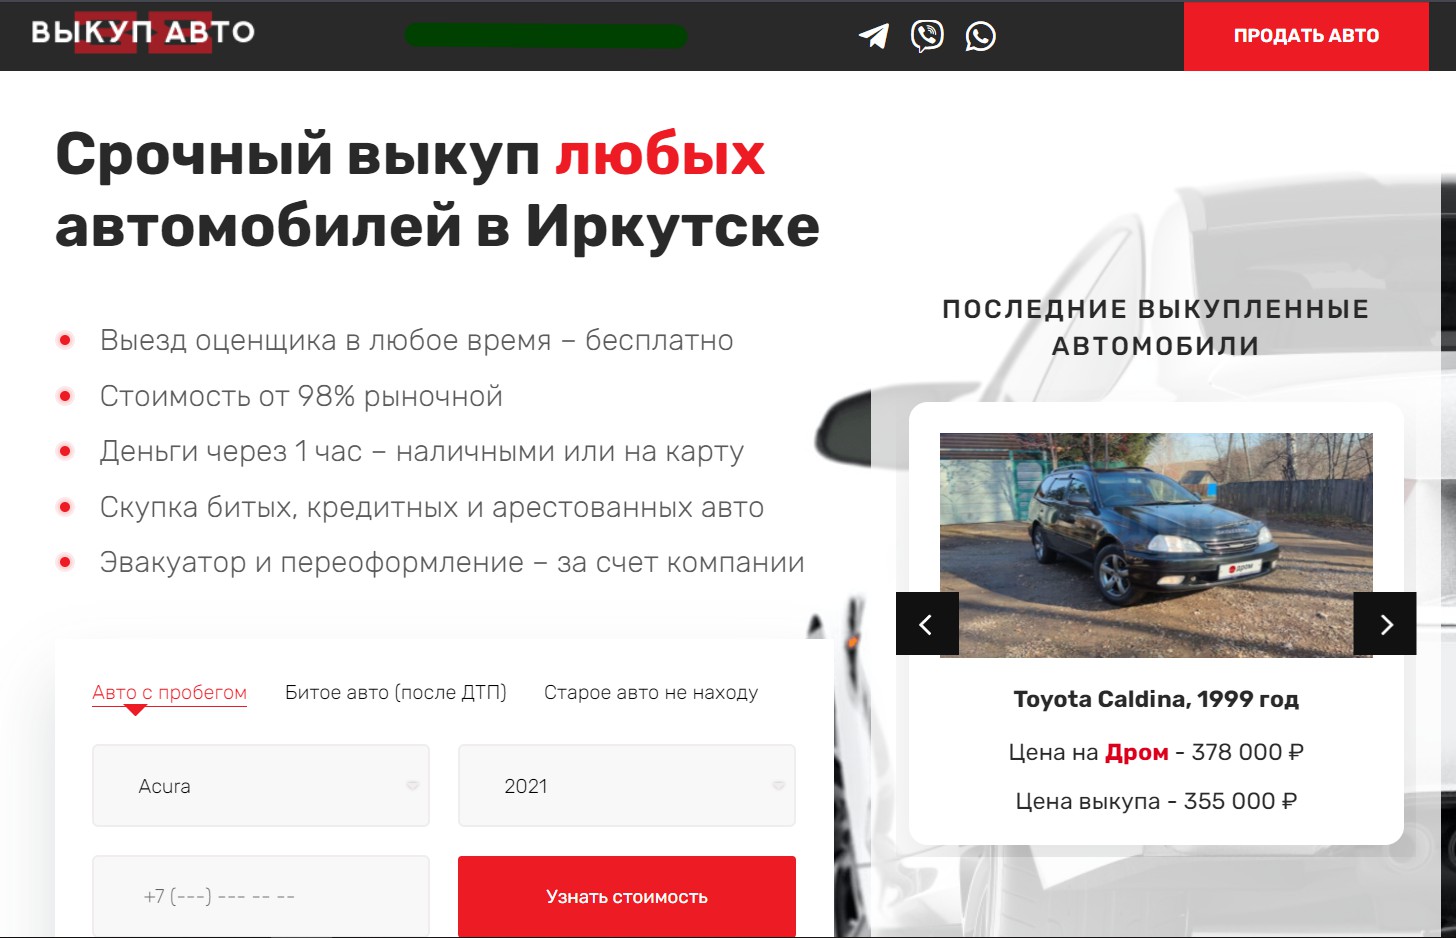Open the car brand dropdown showing Acura
1456x938 pixels.
click(x=261, y=786)
